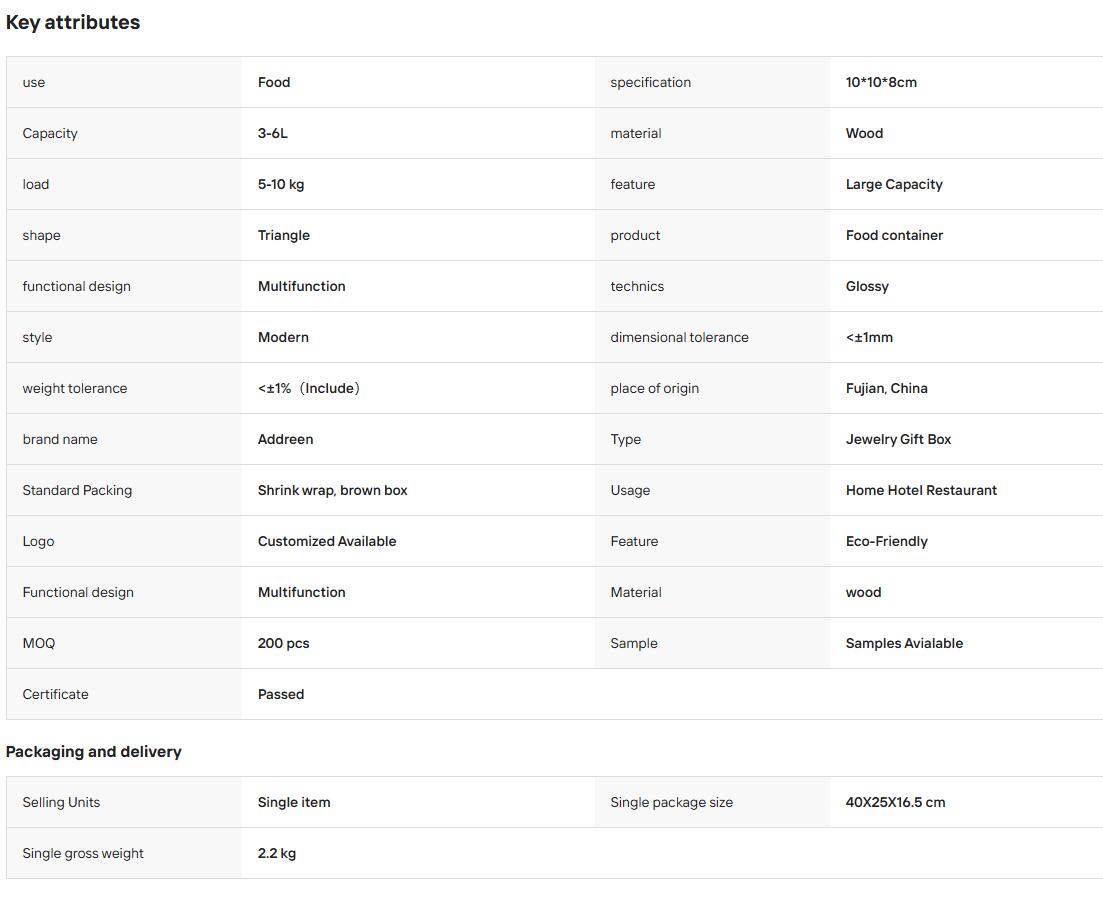This screenshot has height=911, width=1103.
Task: Click the Packaging and delivery heading
Action: 94,751
